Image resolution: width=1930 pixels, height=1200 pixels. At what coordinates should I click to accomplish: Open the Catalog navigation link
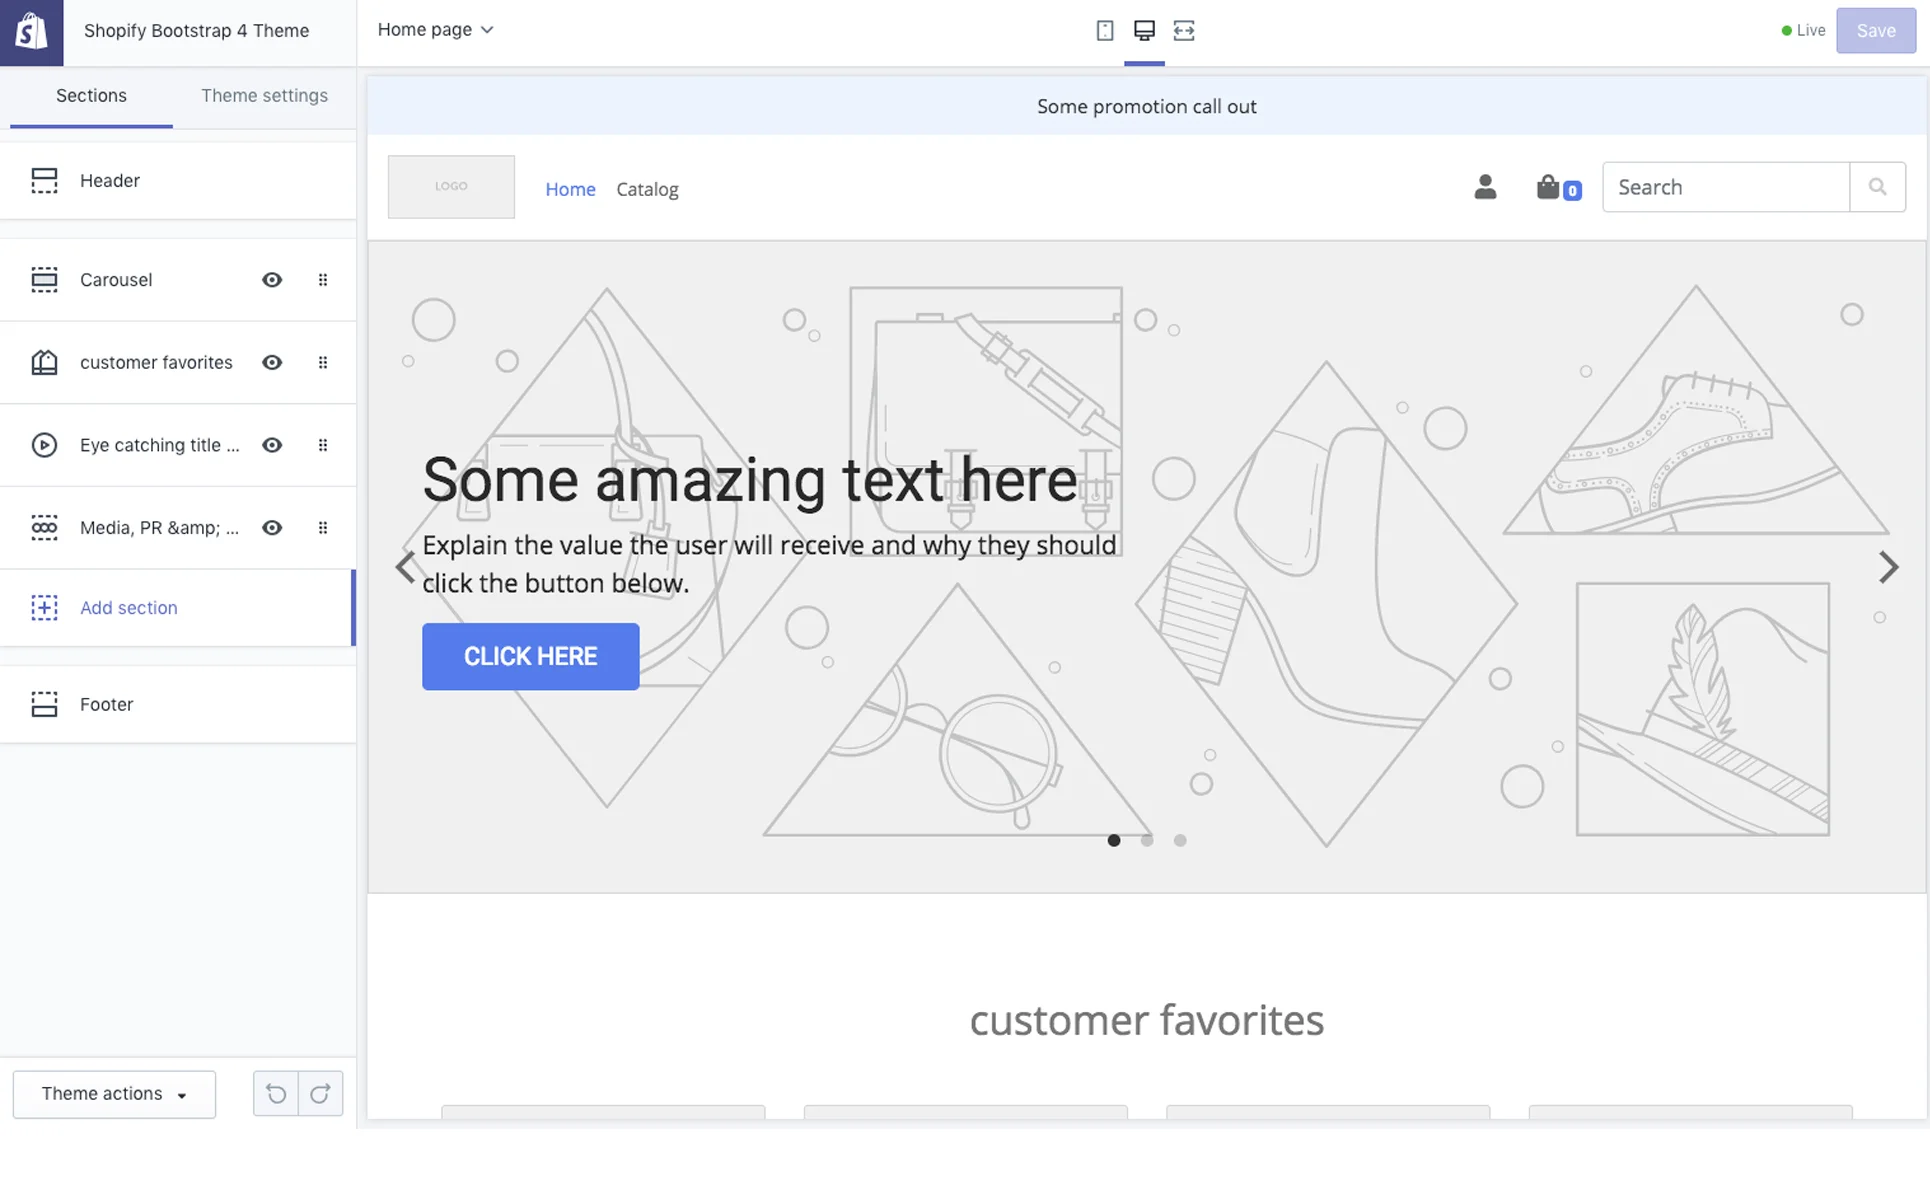click(x=647, y=189)
